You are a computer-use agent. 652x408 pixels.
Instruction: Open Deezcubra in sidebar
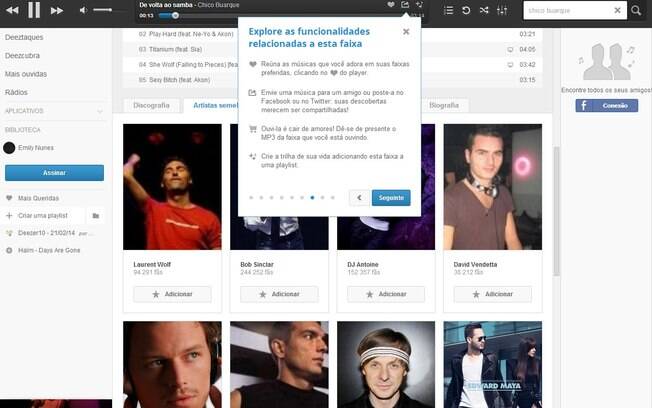[22, 56]
